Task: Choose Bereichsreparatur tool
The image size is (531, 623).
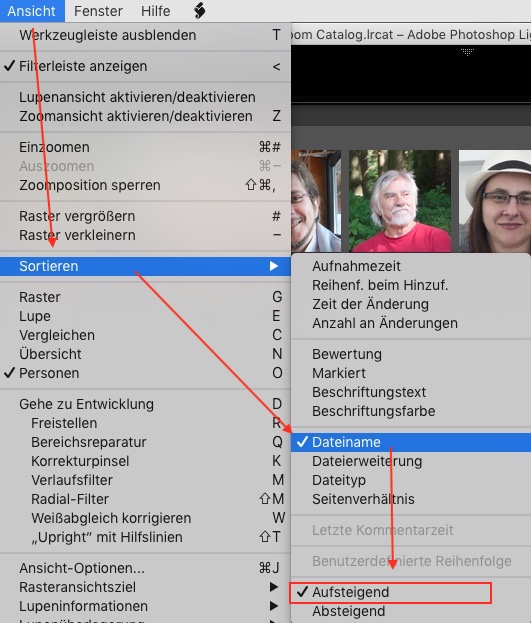Action: (145, 442)
